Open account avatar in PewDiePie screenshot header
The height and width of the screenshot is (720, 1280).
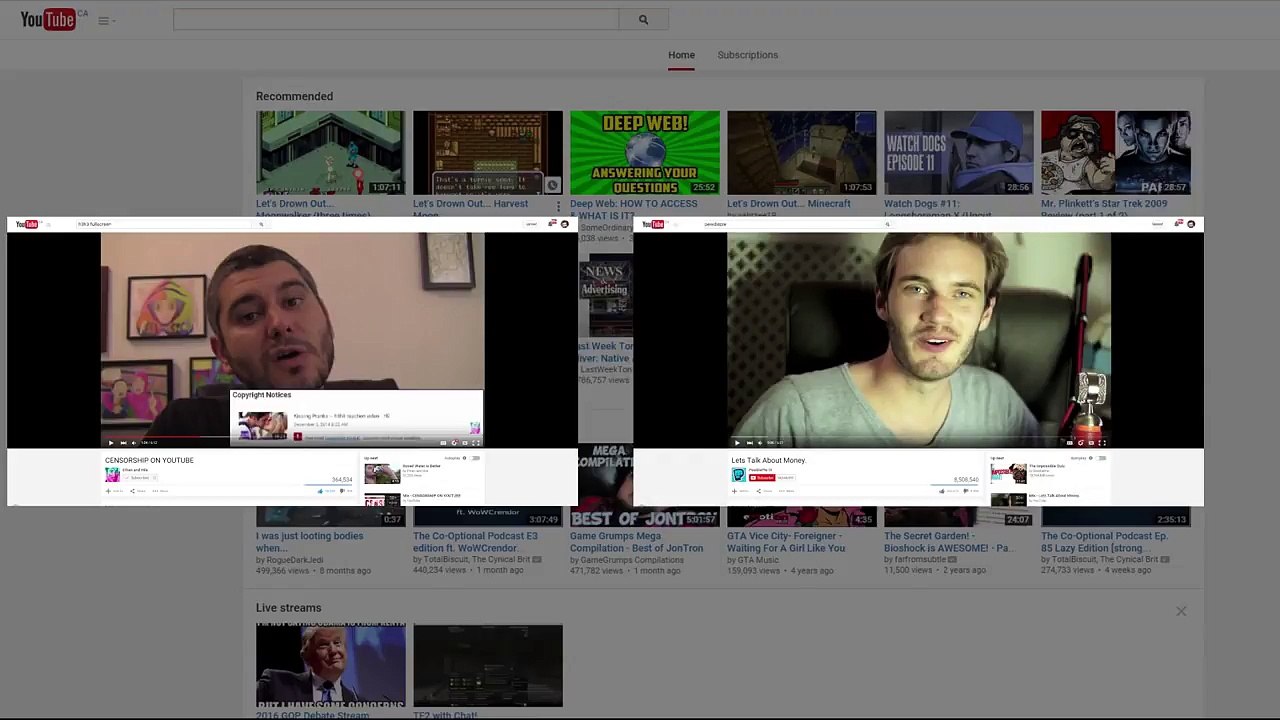pos(1191,224)
